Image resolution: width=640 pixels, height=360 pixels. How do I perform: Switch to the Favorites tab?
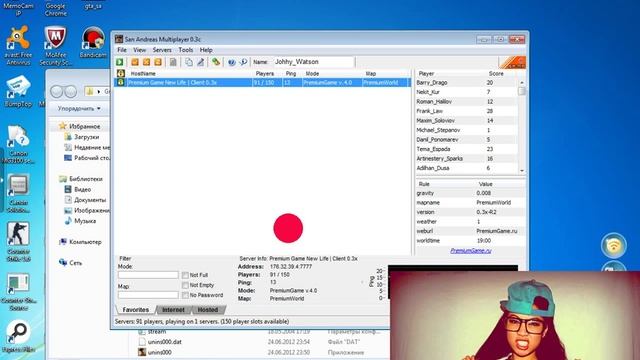click(136, 310)
